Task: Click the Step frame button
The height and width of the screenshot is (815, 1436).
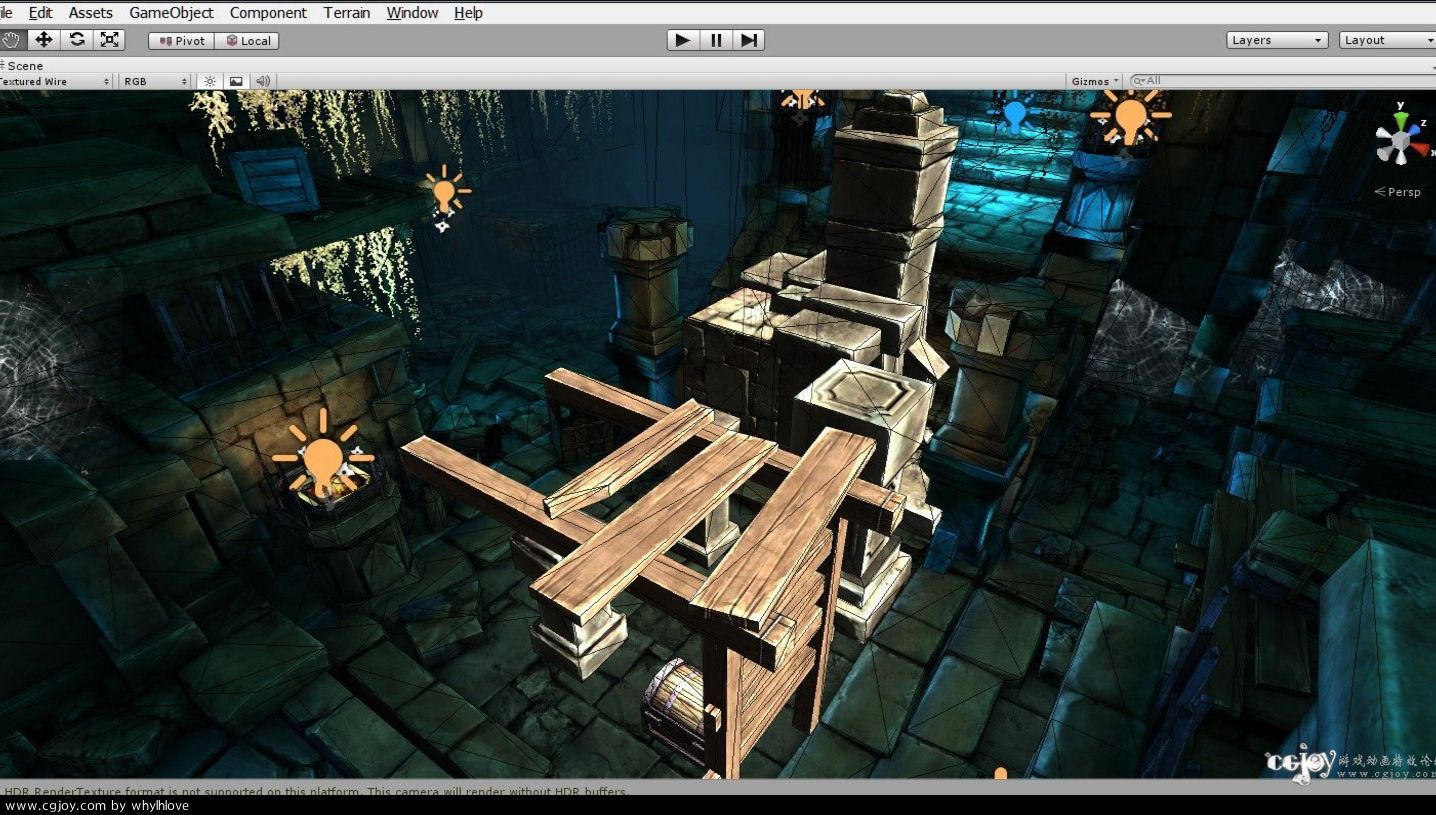Action: click(x=749, y=40)
